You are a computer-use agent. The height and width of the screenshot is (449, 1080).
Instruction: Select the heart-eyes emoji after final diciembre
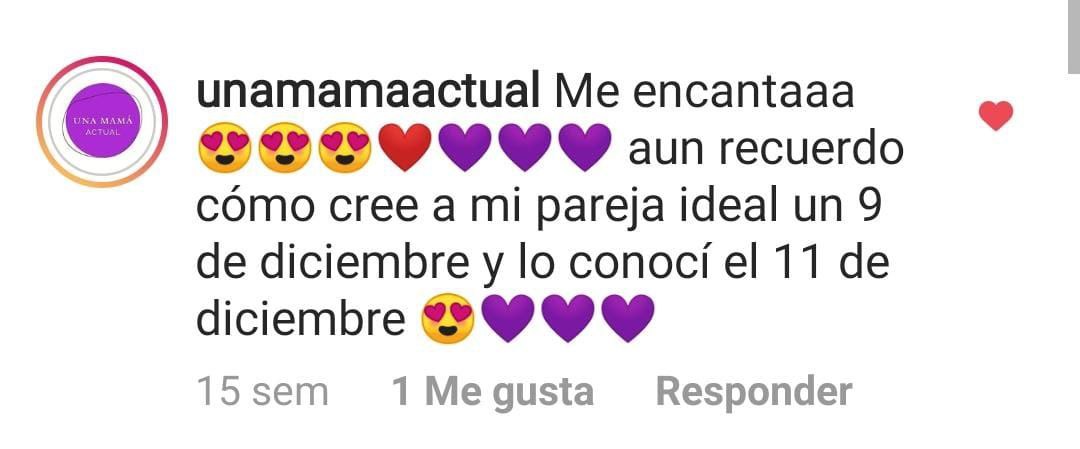pos(448,318)
